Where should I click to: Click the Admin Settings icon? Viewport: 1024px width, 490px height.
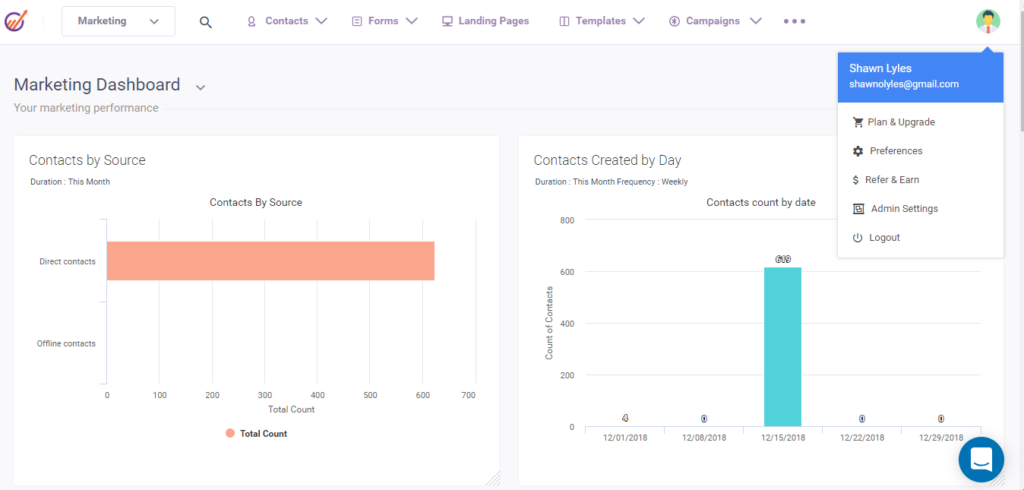(x=857, y=209)
